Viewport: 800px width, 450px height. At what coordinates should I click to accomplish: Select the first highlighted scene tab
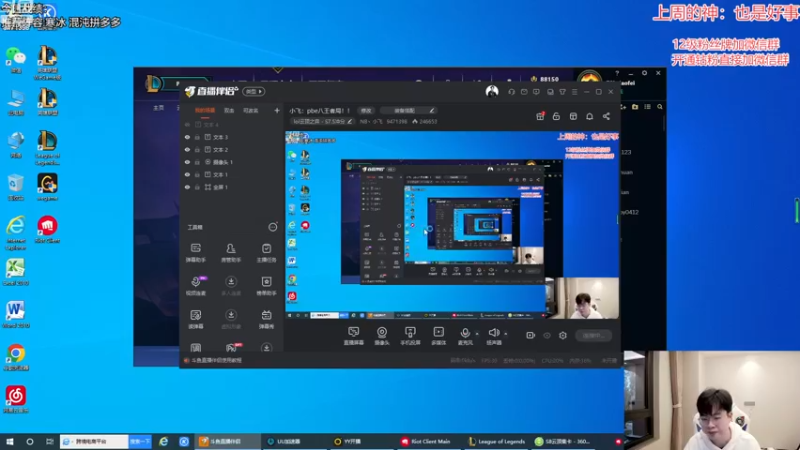point(205,110)
